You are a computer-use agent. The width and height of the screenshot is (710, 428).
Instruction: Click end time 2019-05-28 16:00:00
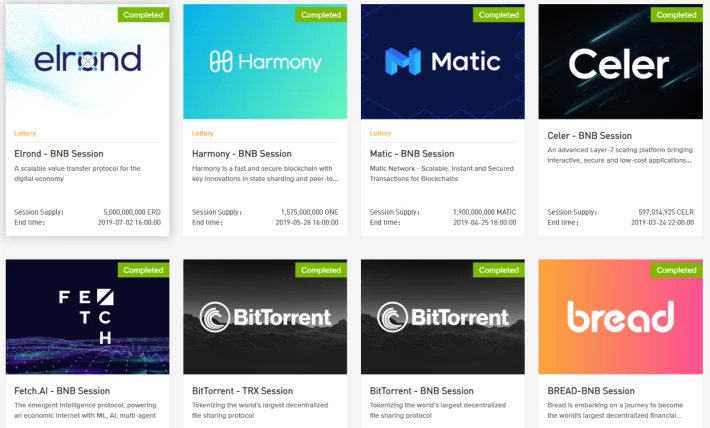point(307,222)
